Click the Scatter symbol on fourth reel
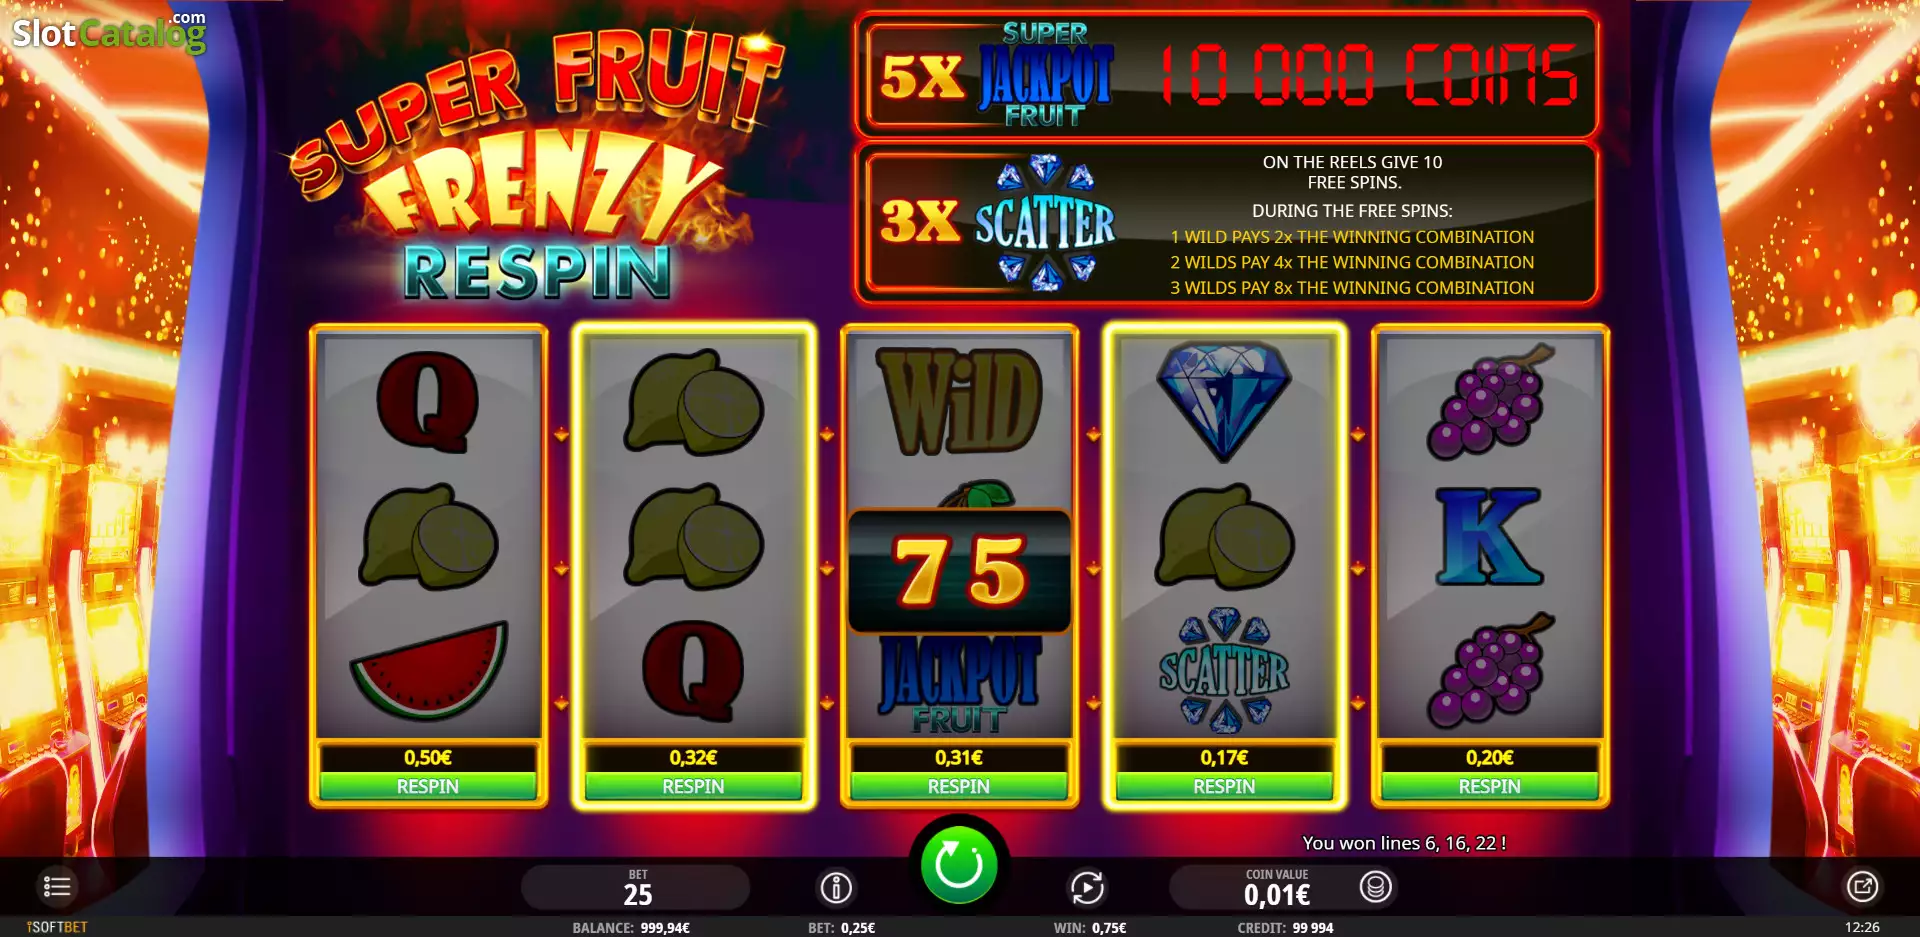Viewport: 1920px width, 937px height. [1224, 670]
